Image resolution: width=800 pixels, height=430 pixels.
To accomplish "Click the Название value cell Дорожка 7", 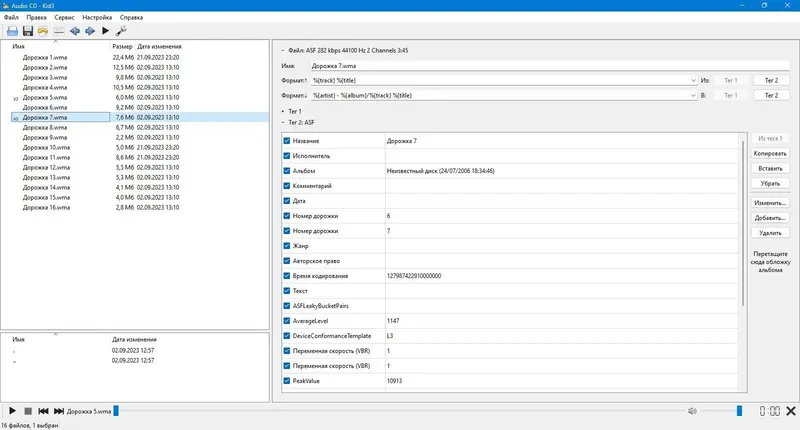I will (x=561, y=141).
